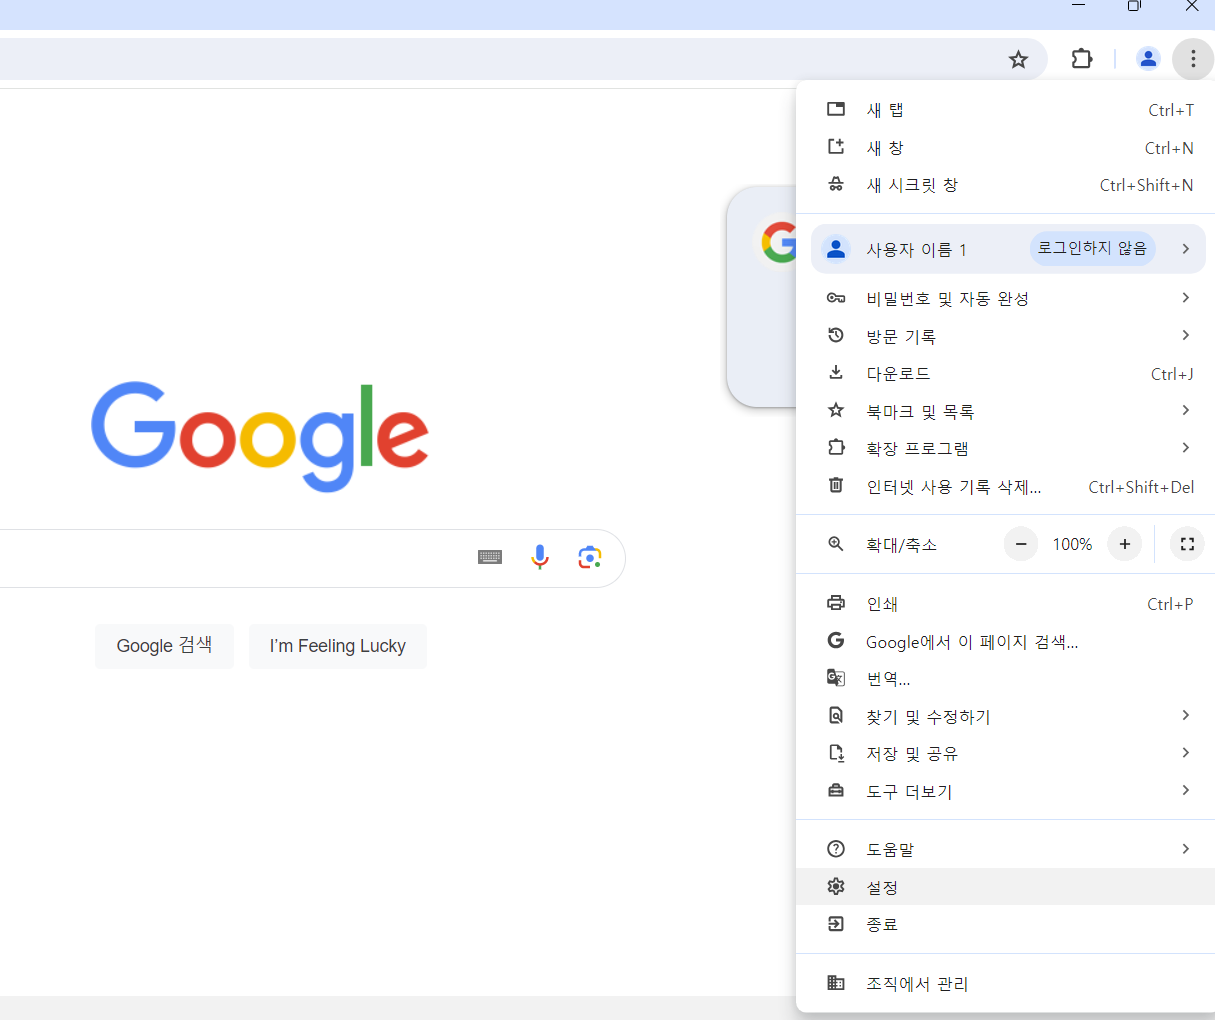Open the profile avatar in the toolbar
The image size is (1215, 1020).
(x=1148, y=59)
